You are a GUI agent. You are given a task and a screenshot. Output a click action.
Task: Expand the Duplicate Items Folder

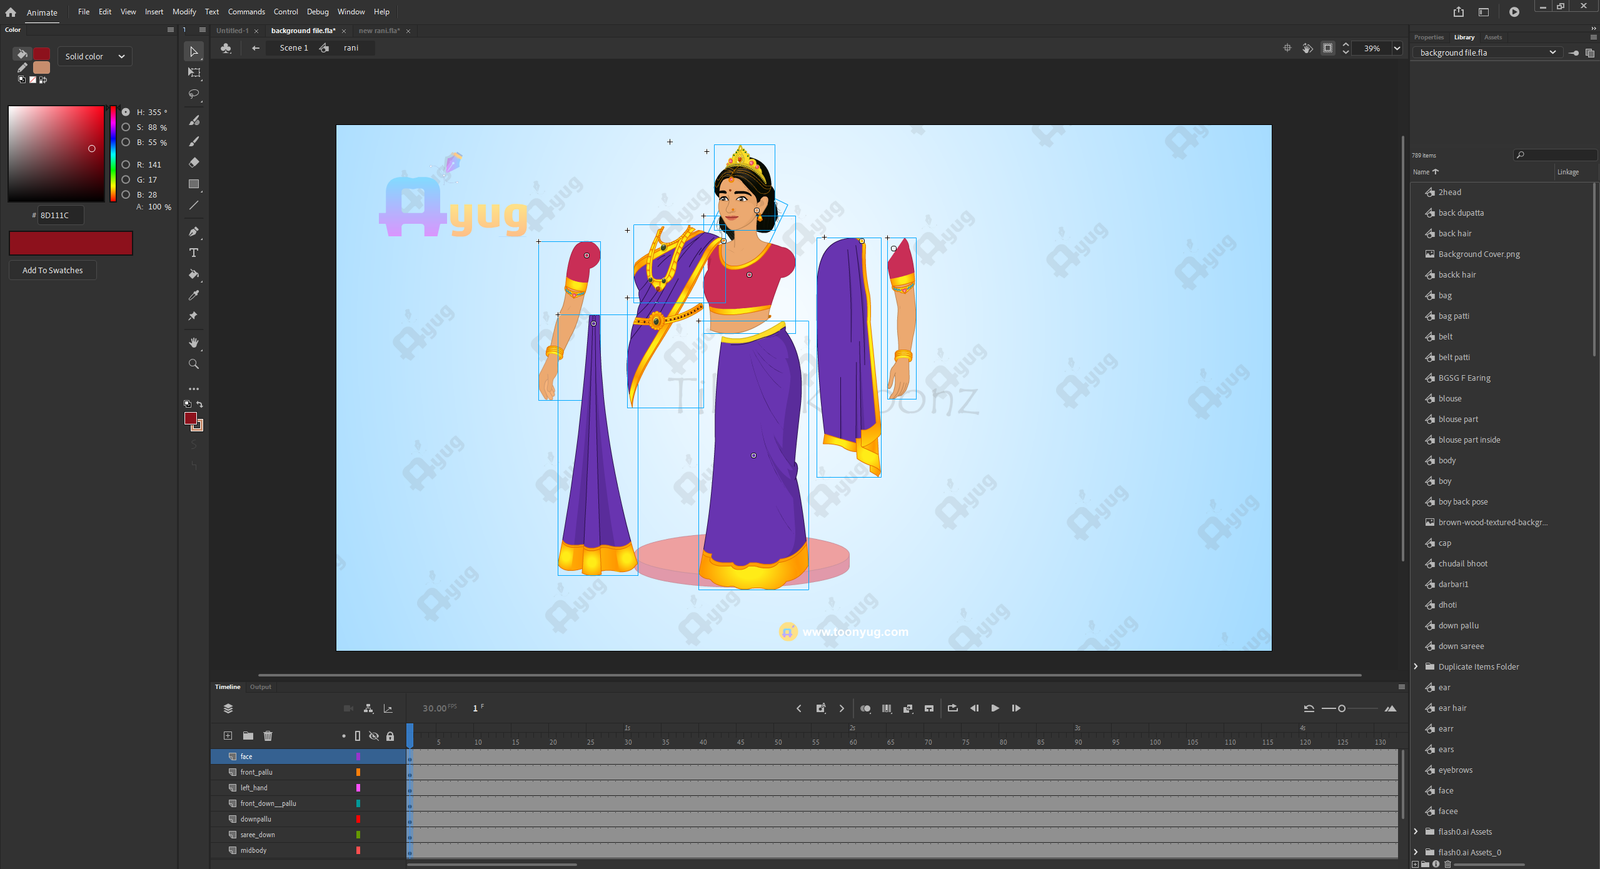pyautogui.click(x=1416, y=667)
